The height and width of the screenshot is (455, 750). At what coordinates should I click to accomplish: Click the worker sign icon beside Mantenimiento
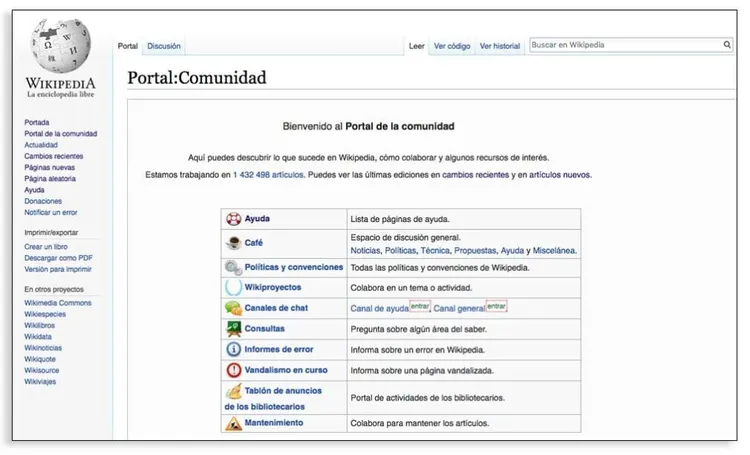(233, 423)
